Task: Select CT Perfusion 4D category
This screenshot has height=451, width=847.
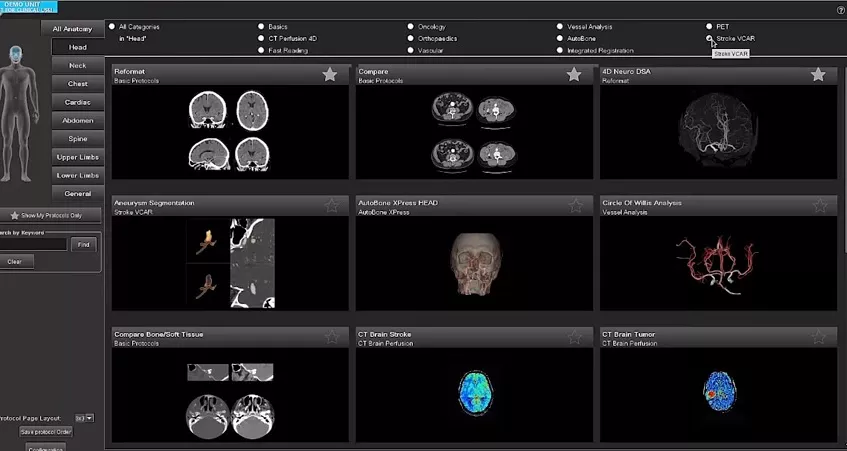Action: coord(261,38)
